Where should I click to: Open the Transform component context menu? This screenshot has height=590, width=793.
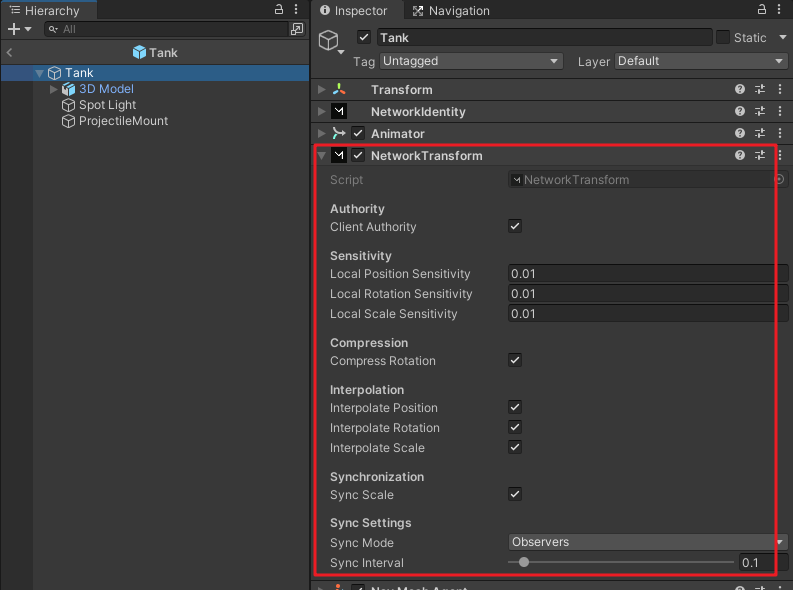tap(780, 89)
